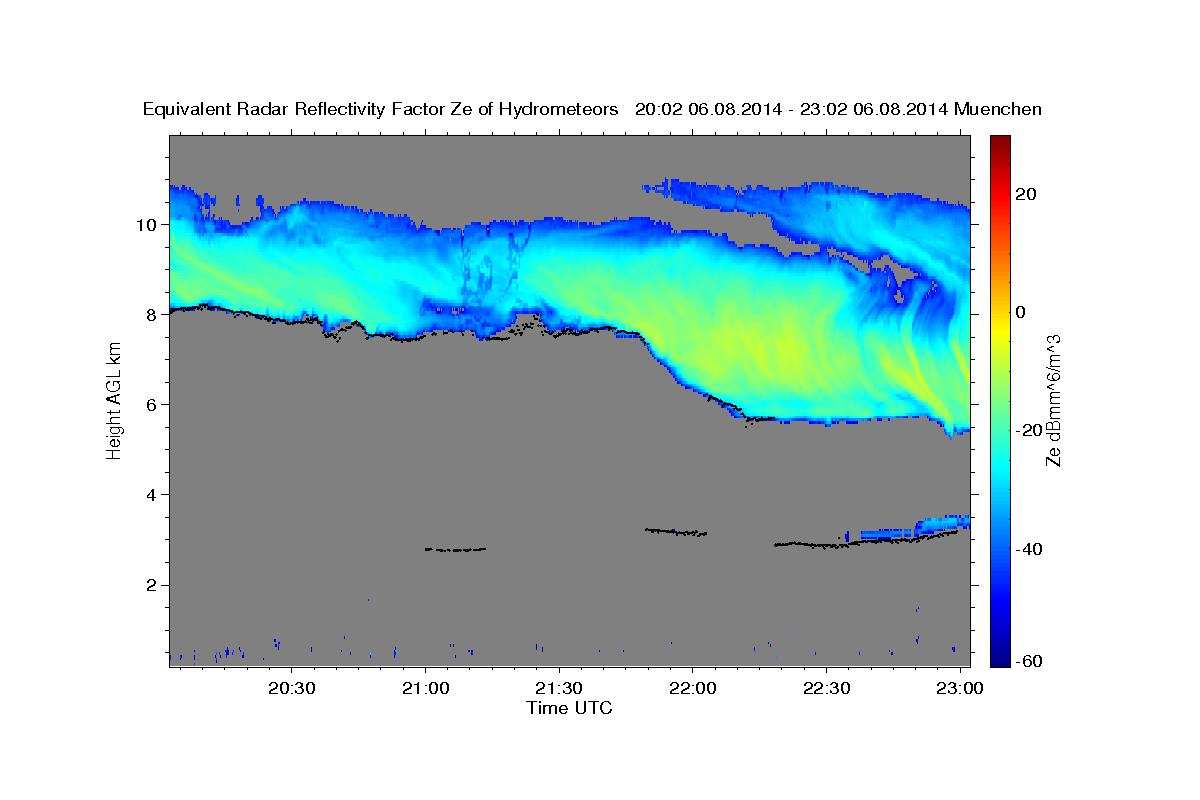Click the height axis label 6
Screen dimensions: 1200x800
pyautogui.click(x=154, y=404)
